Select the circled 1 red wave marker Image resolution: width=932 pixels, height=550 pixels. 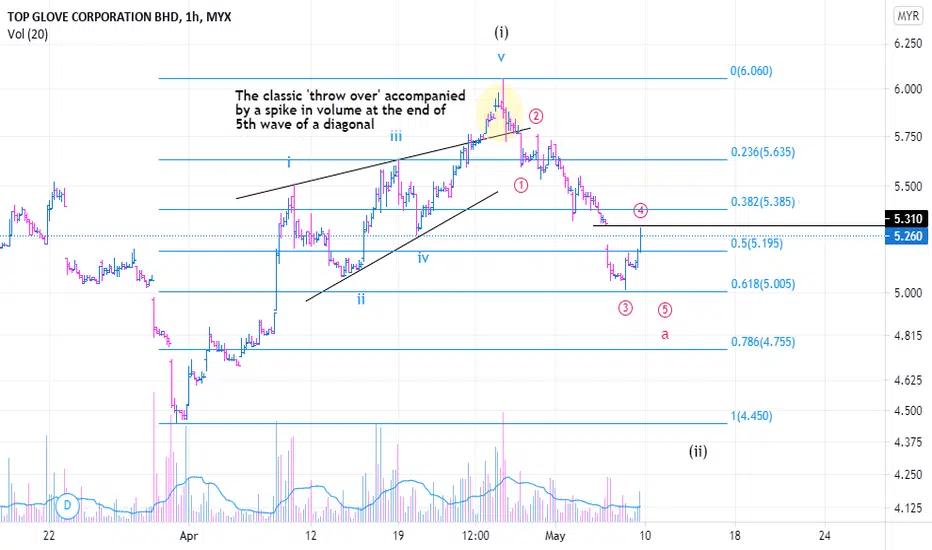[x=521, y=186]
